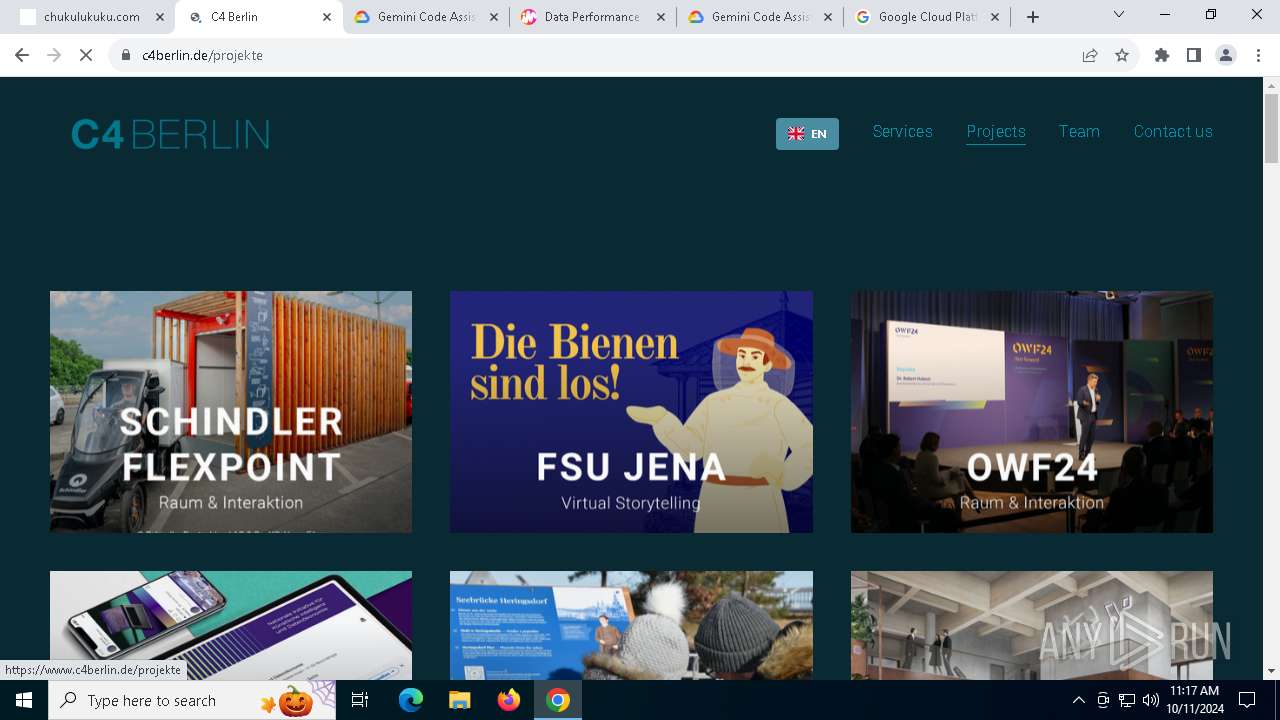
Task: Toggle the browser side panel icon
Action: [x=1194, y=55]
